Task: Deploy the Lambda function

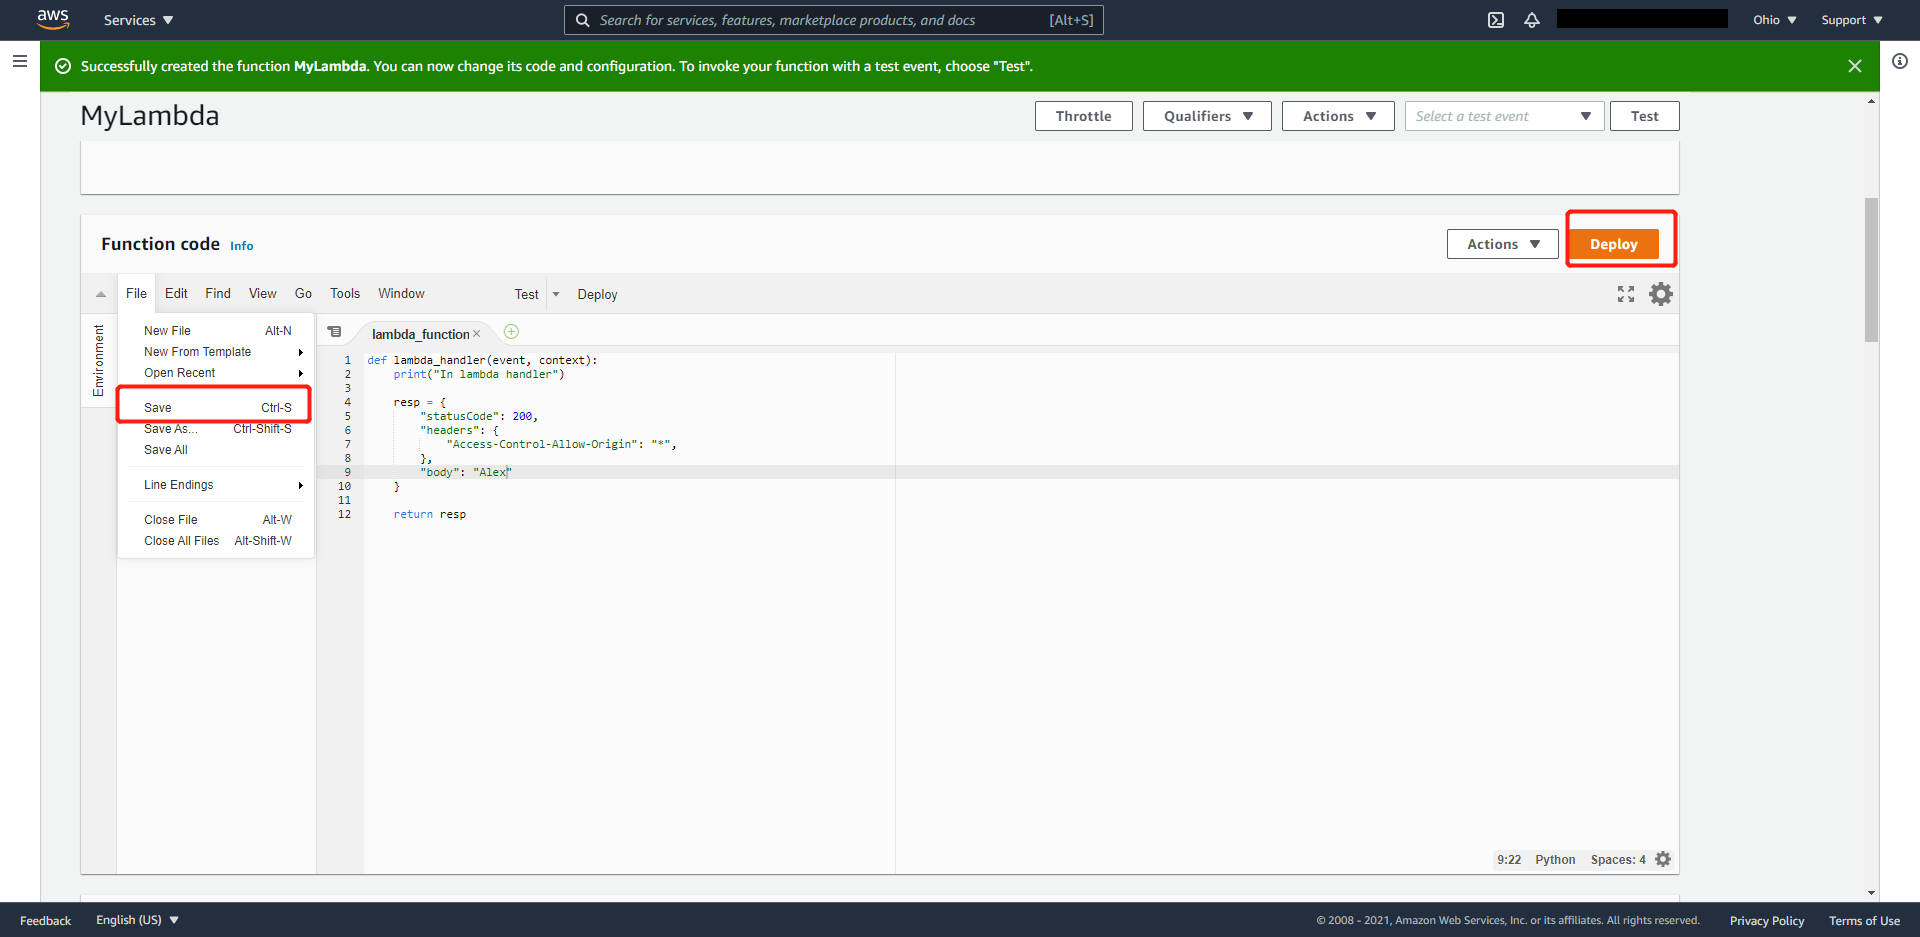Action: pos(1614,243)
